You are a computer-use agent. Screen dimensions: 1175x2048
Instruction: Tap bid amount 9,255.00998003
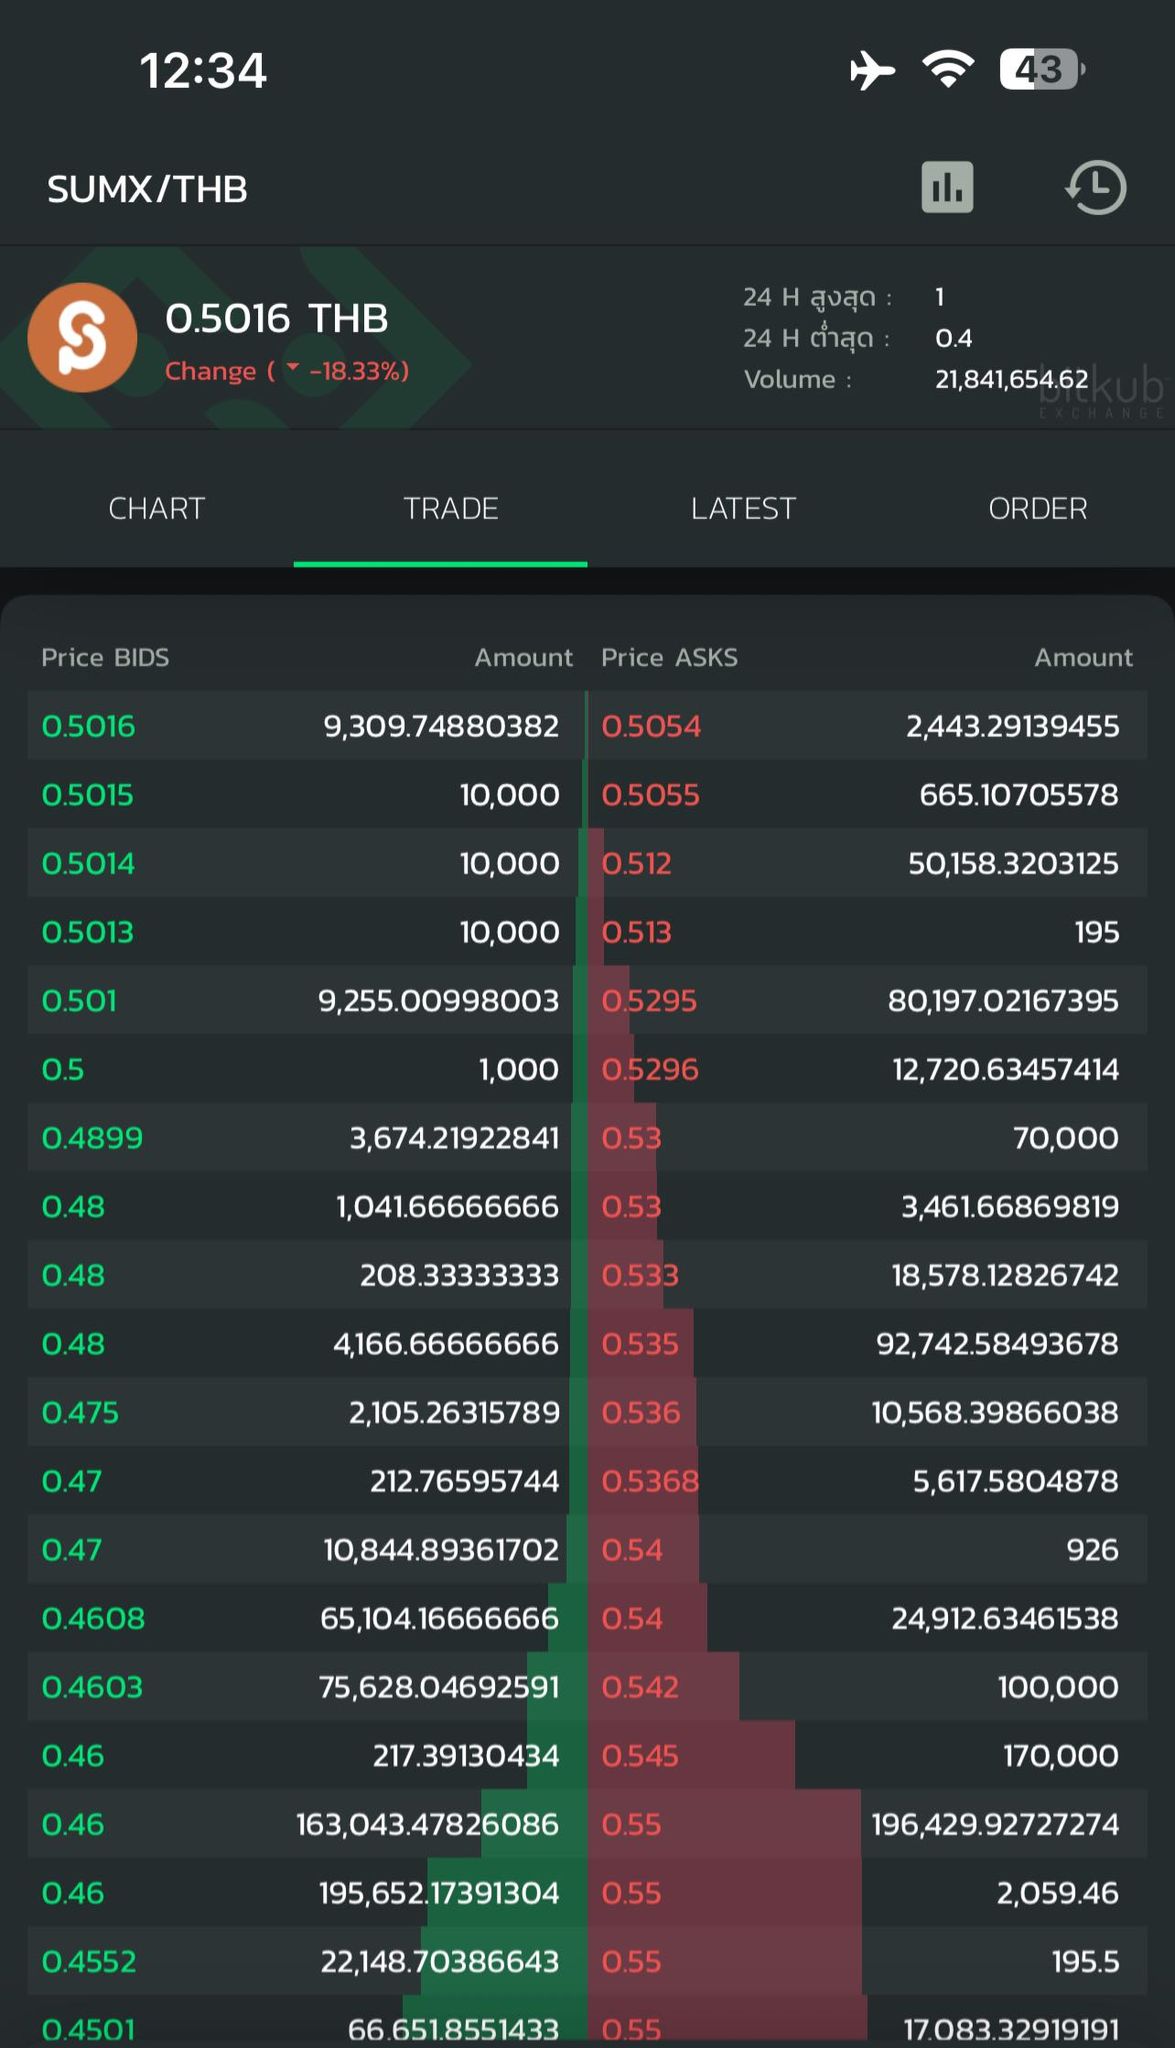coord(439,1001)
